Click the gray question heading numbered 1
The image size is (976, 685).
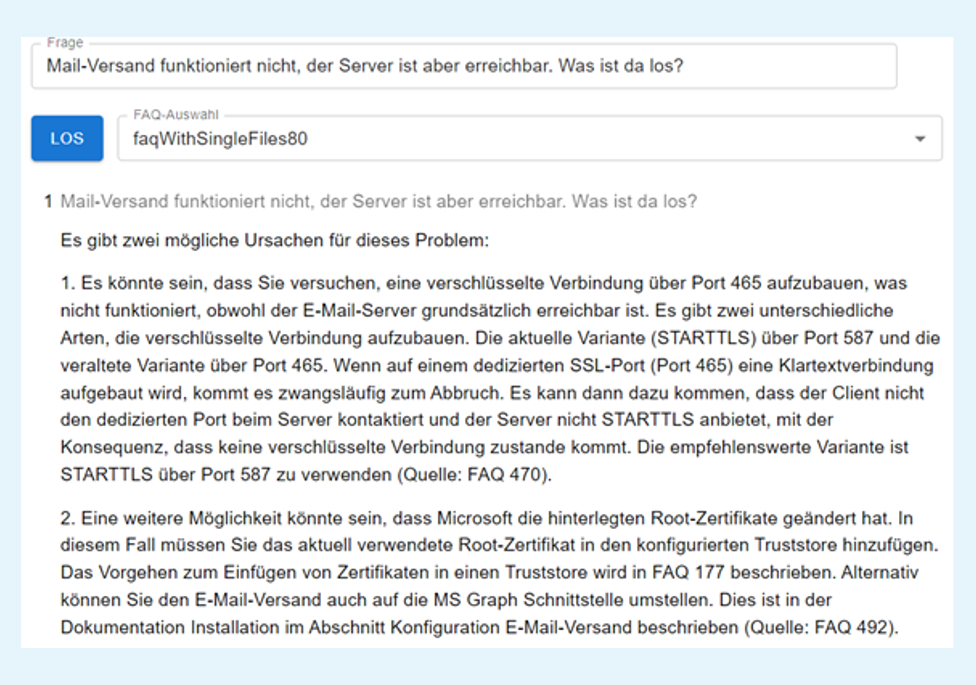pos(378,202)
